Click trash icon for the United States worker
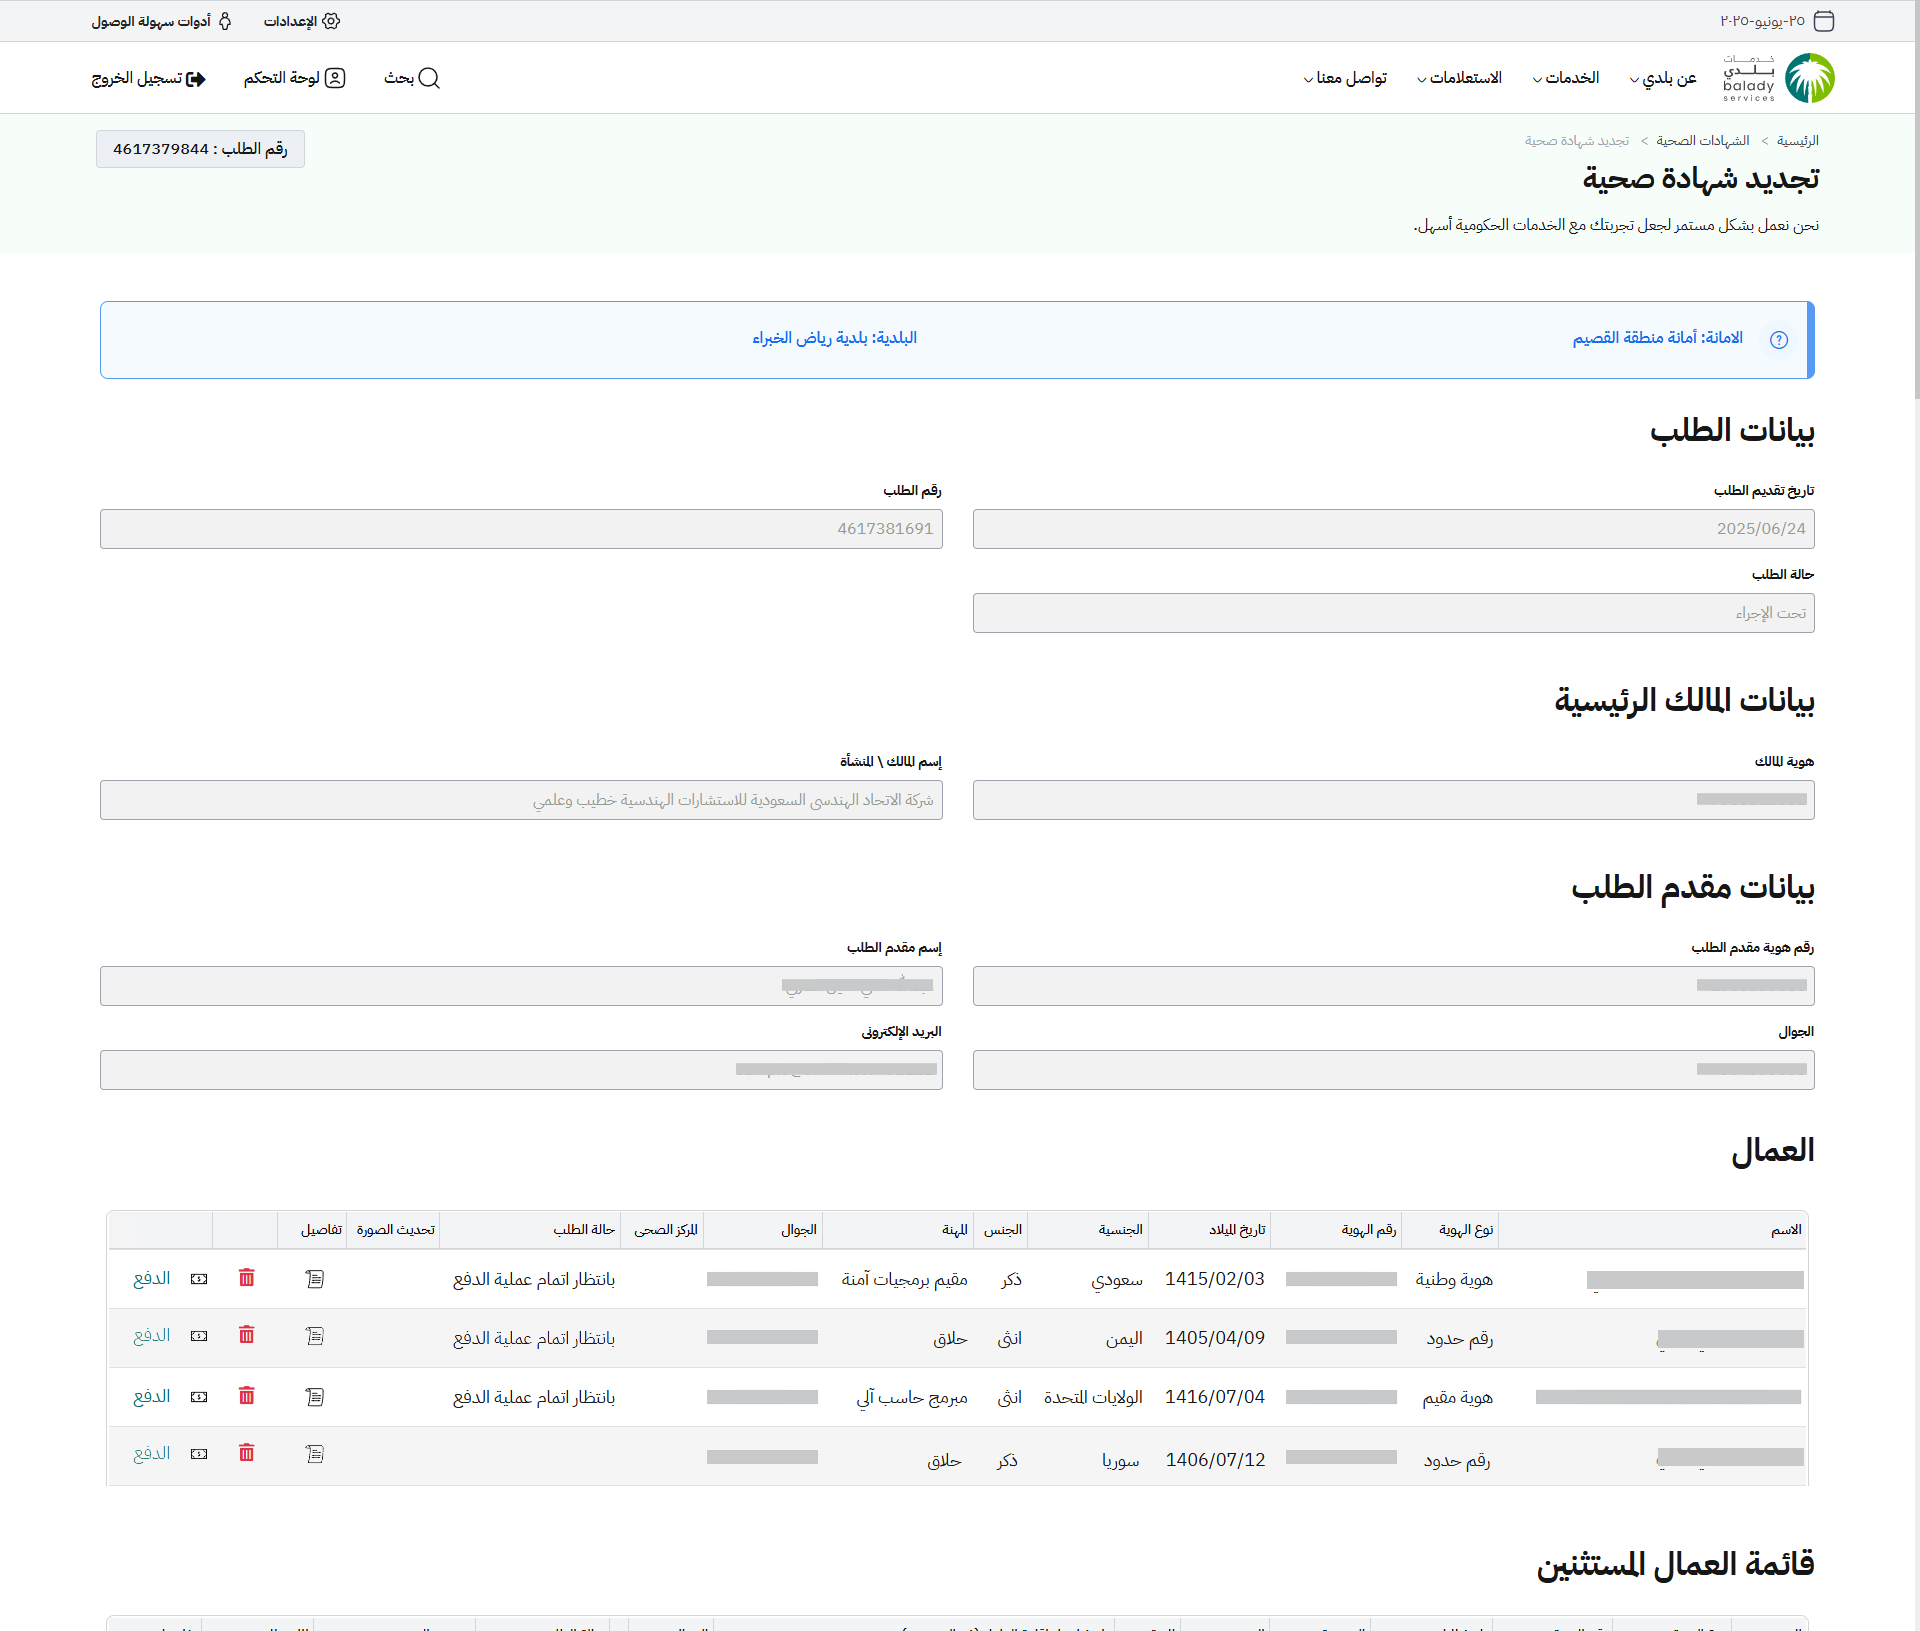The width and height of the screenshot is (1920, 1631). pyautogui.click(x=247, y=1396)
